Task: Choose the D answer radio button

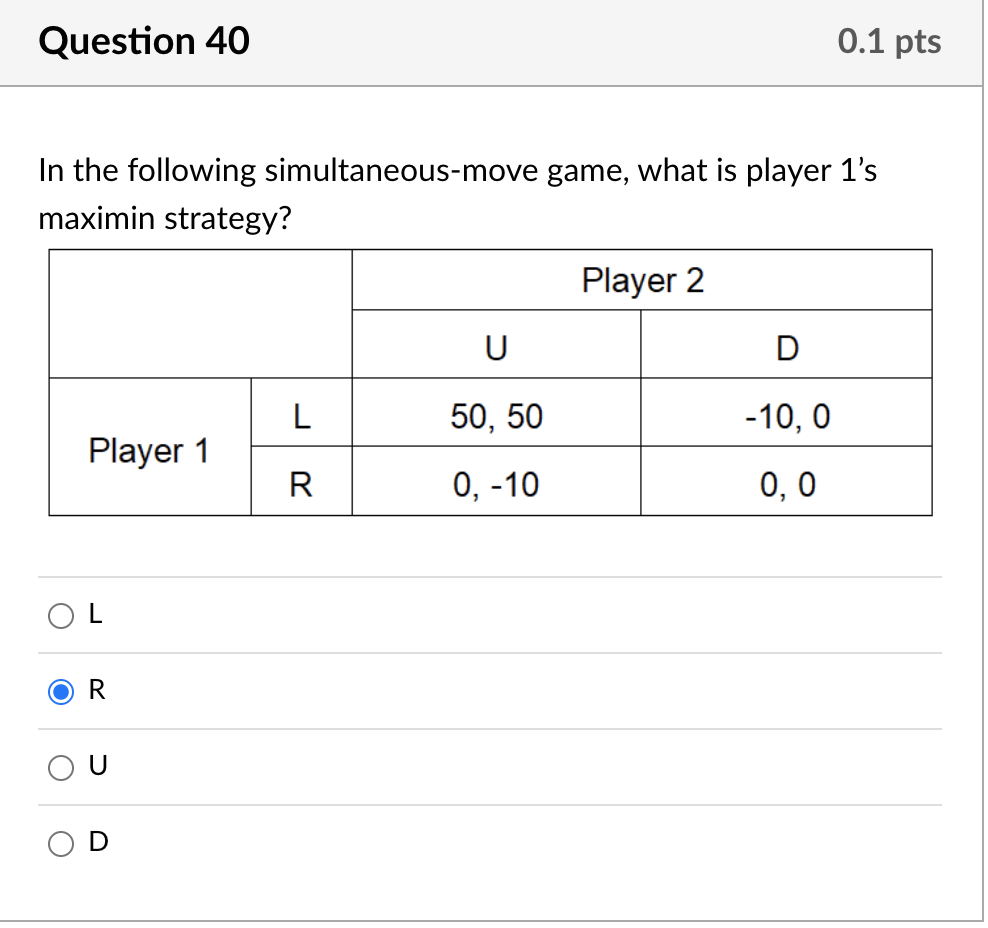Action: pos(60,844)
